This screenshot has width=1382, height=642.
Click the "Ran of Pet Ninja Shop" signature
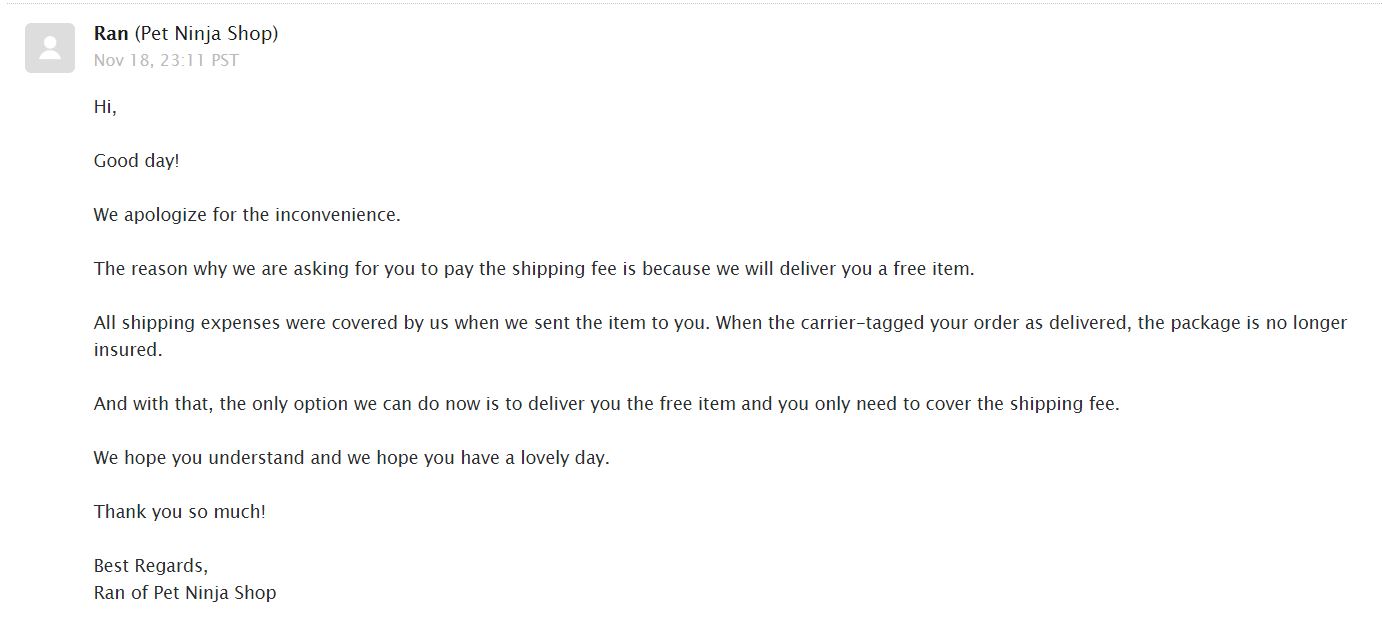185,593
